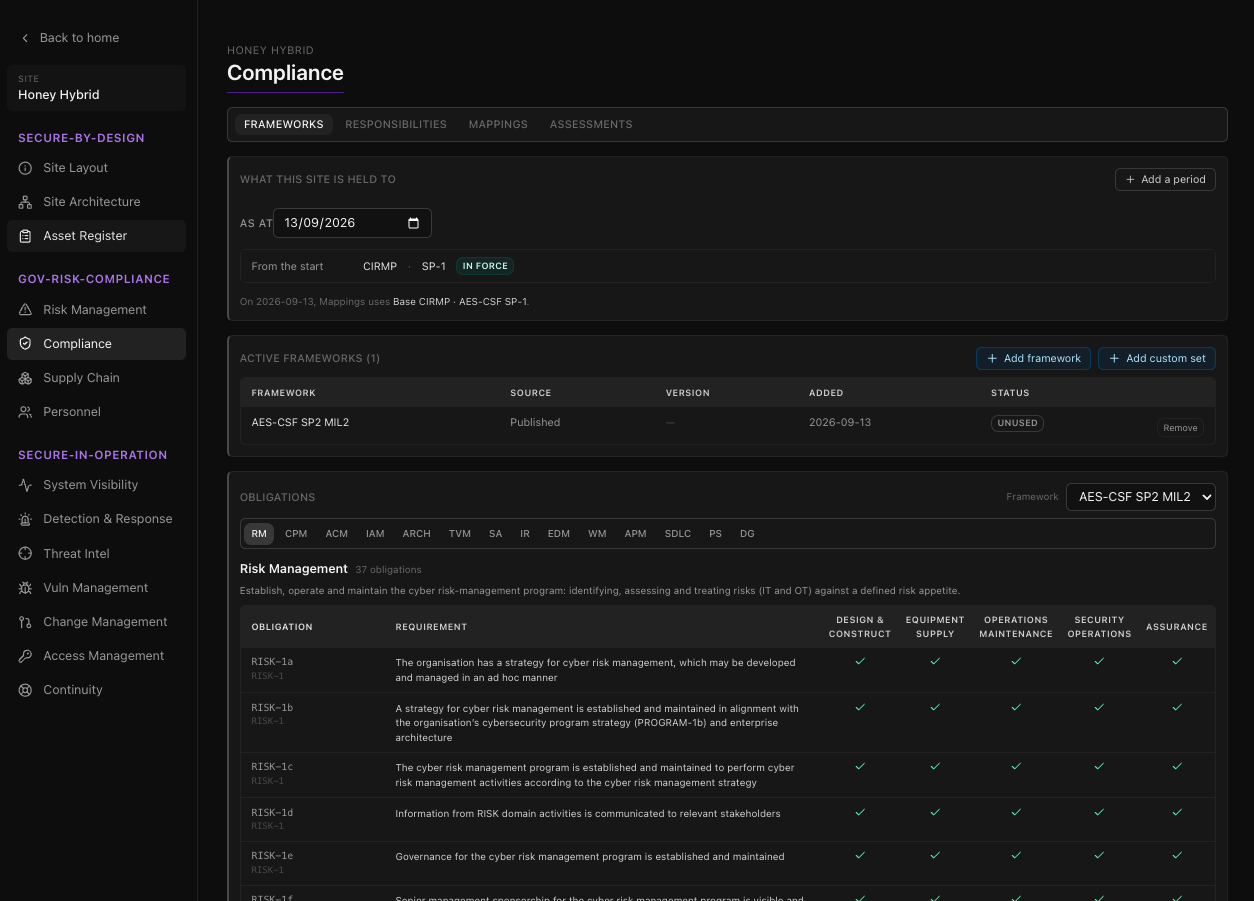1254x901 pixels.
Task: Click the CIRMP label in the period row
Action: pyautogui.click(x=380, y=267)
